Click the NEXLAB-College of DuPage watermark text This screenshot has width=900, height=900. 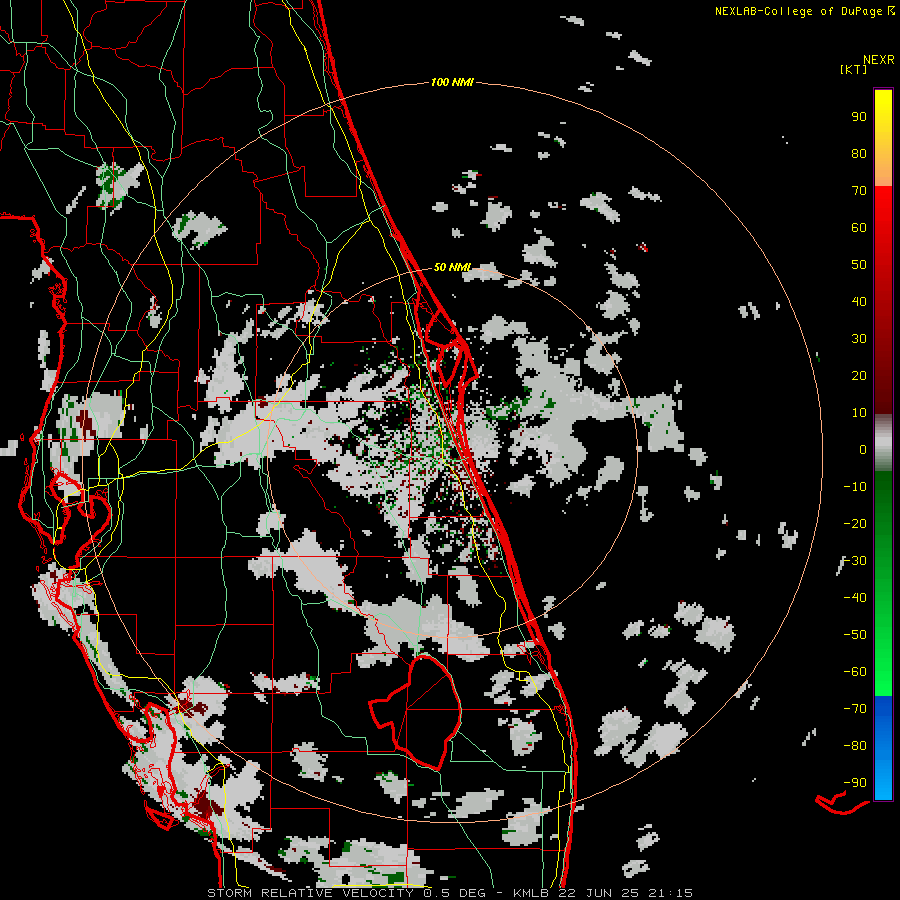coord(804,11)
